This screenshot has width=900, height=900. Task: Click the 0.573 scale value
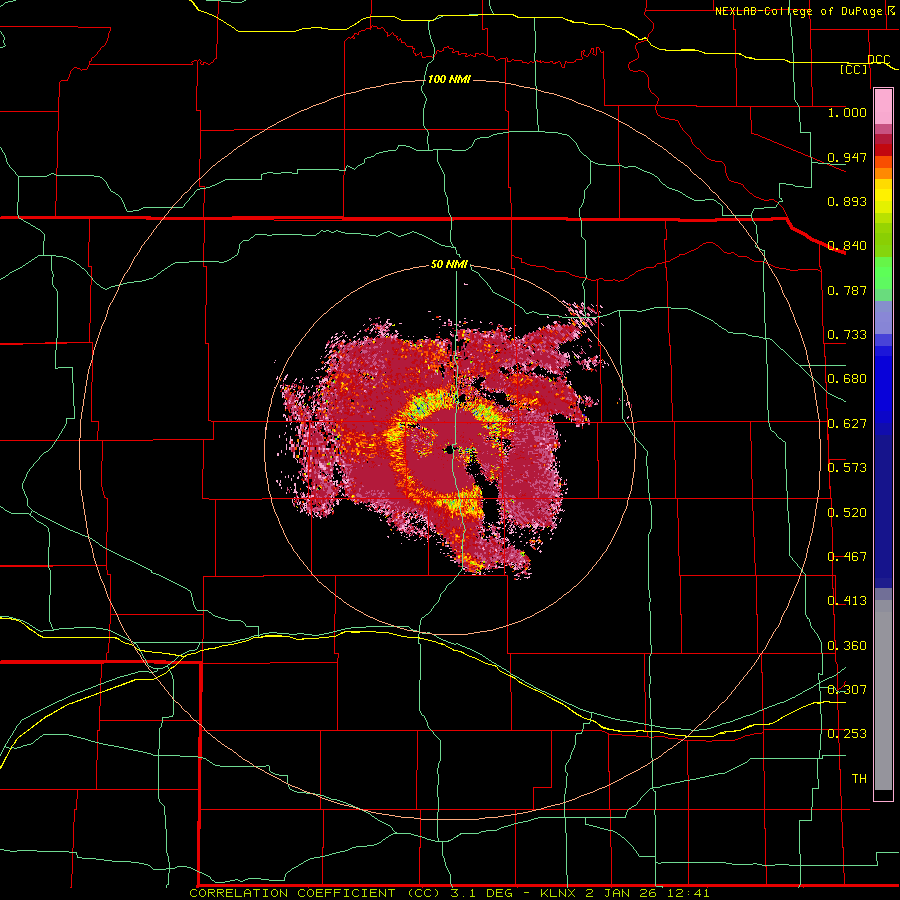point(847,468)
